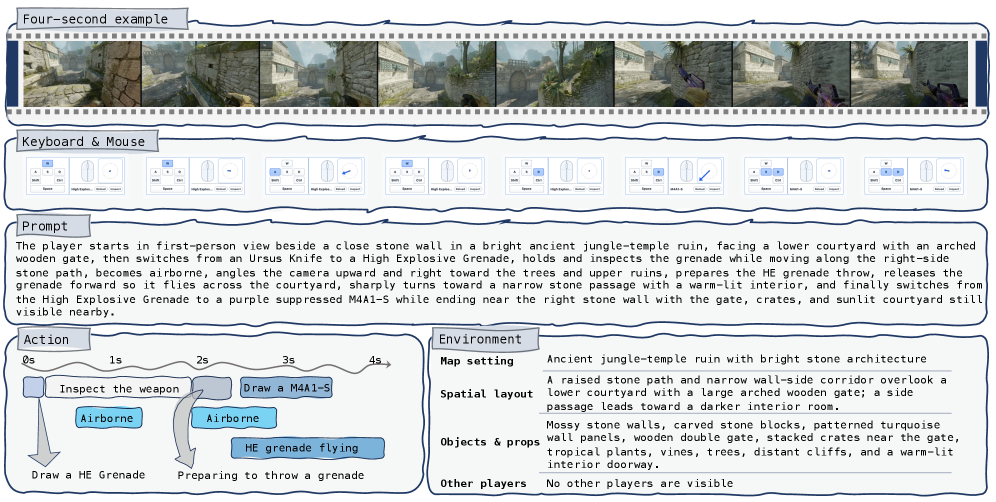Click the Four-second example header tab
The image size is (996, 502).
point(103,19)
